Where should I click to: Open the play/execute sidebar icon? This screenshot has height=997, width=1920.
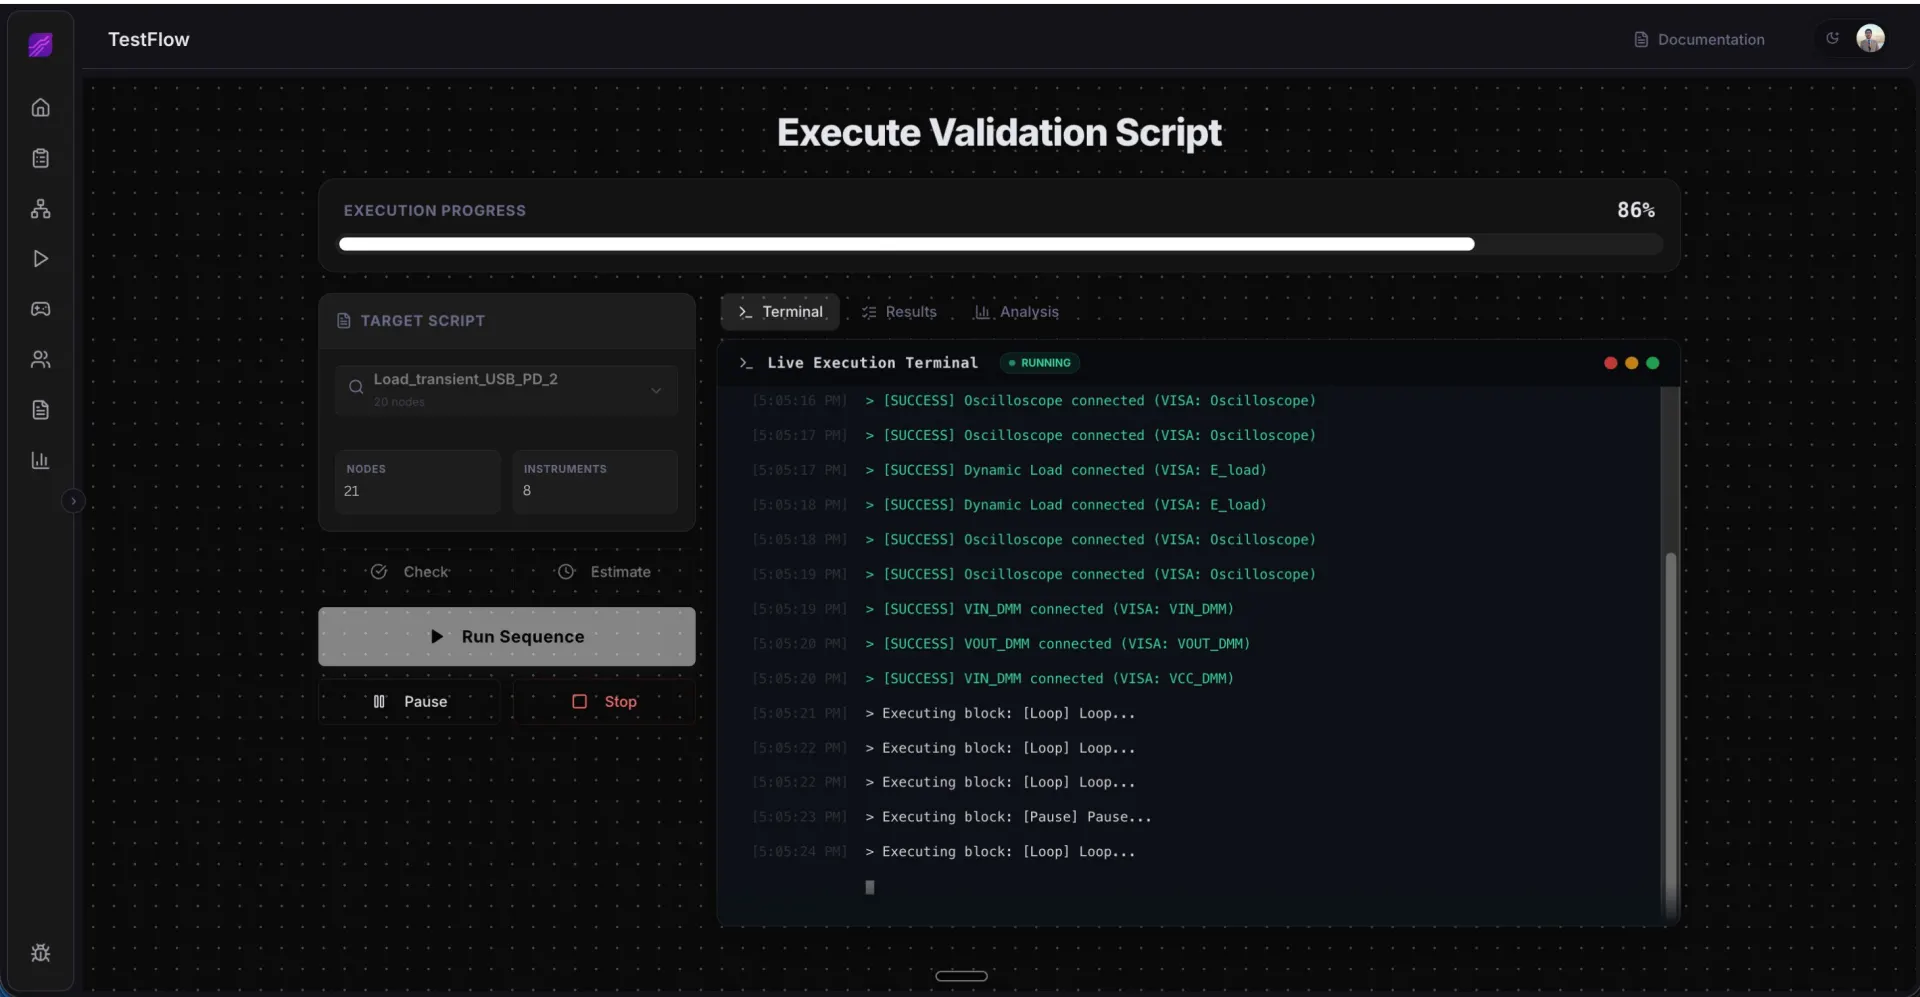(40, 258)
